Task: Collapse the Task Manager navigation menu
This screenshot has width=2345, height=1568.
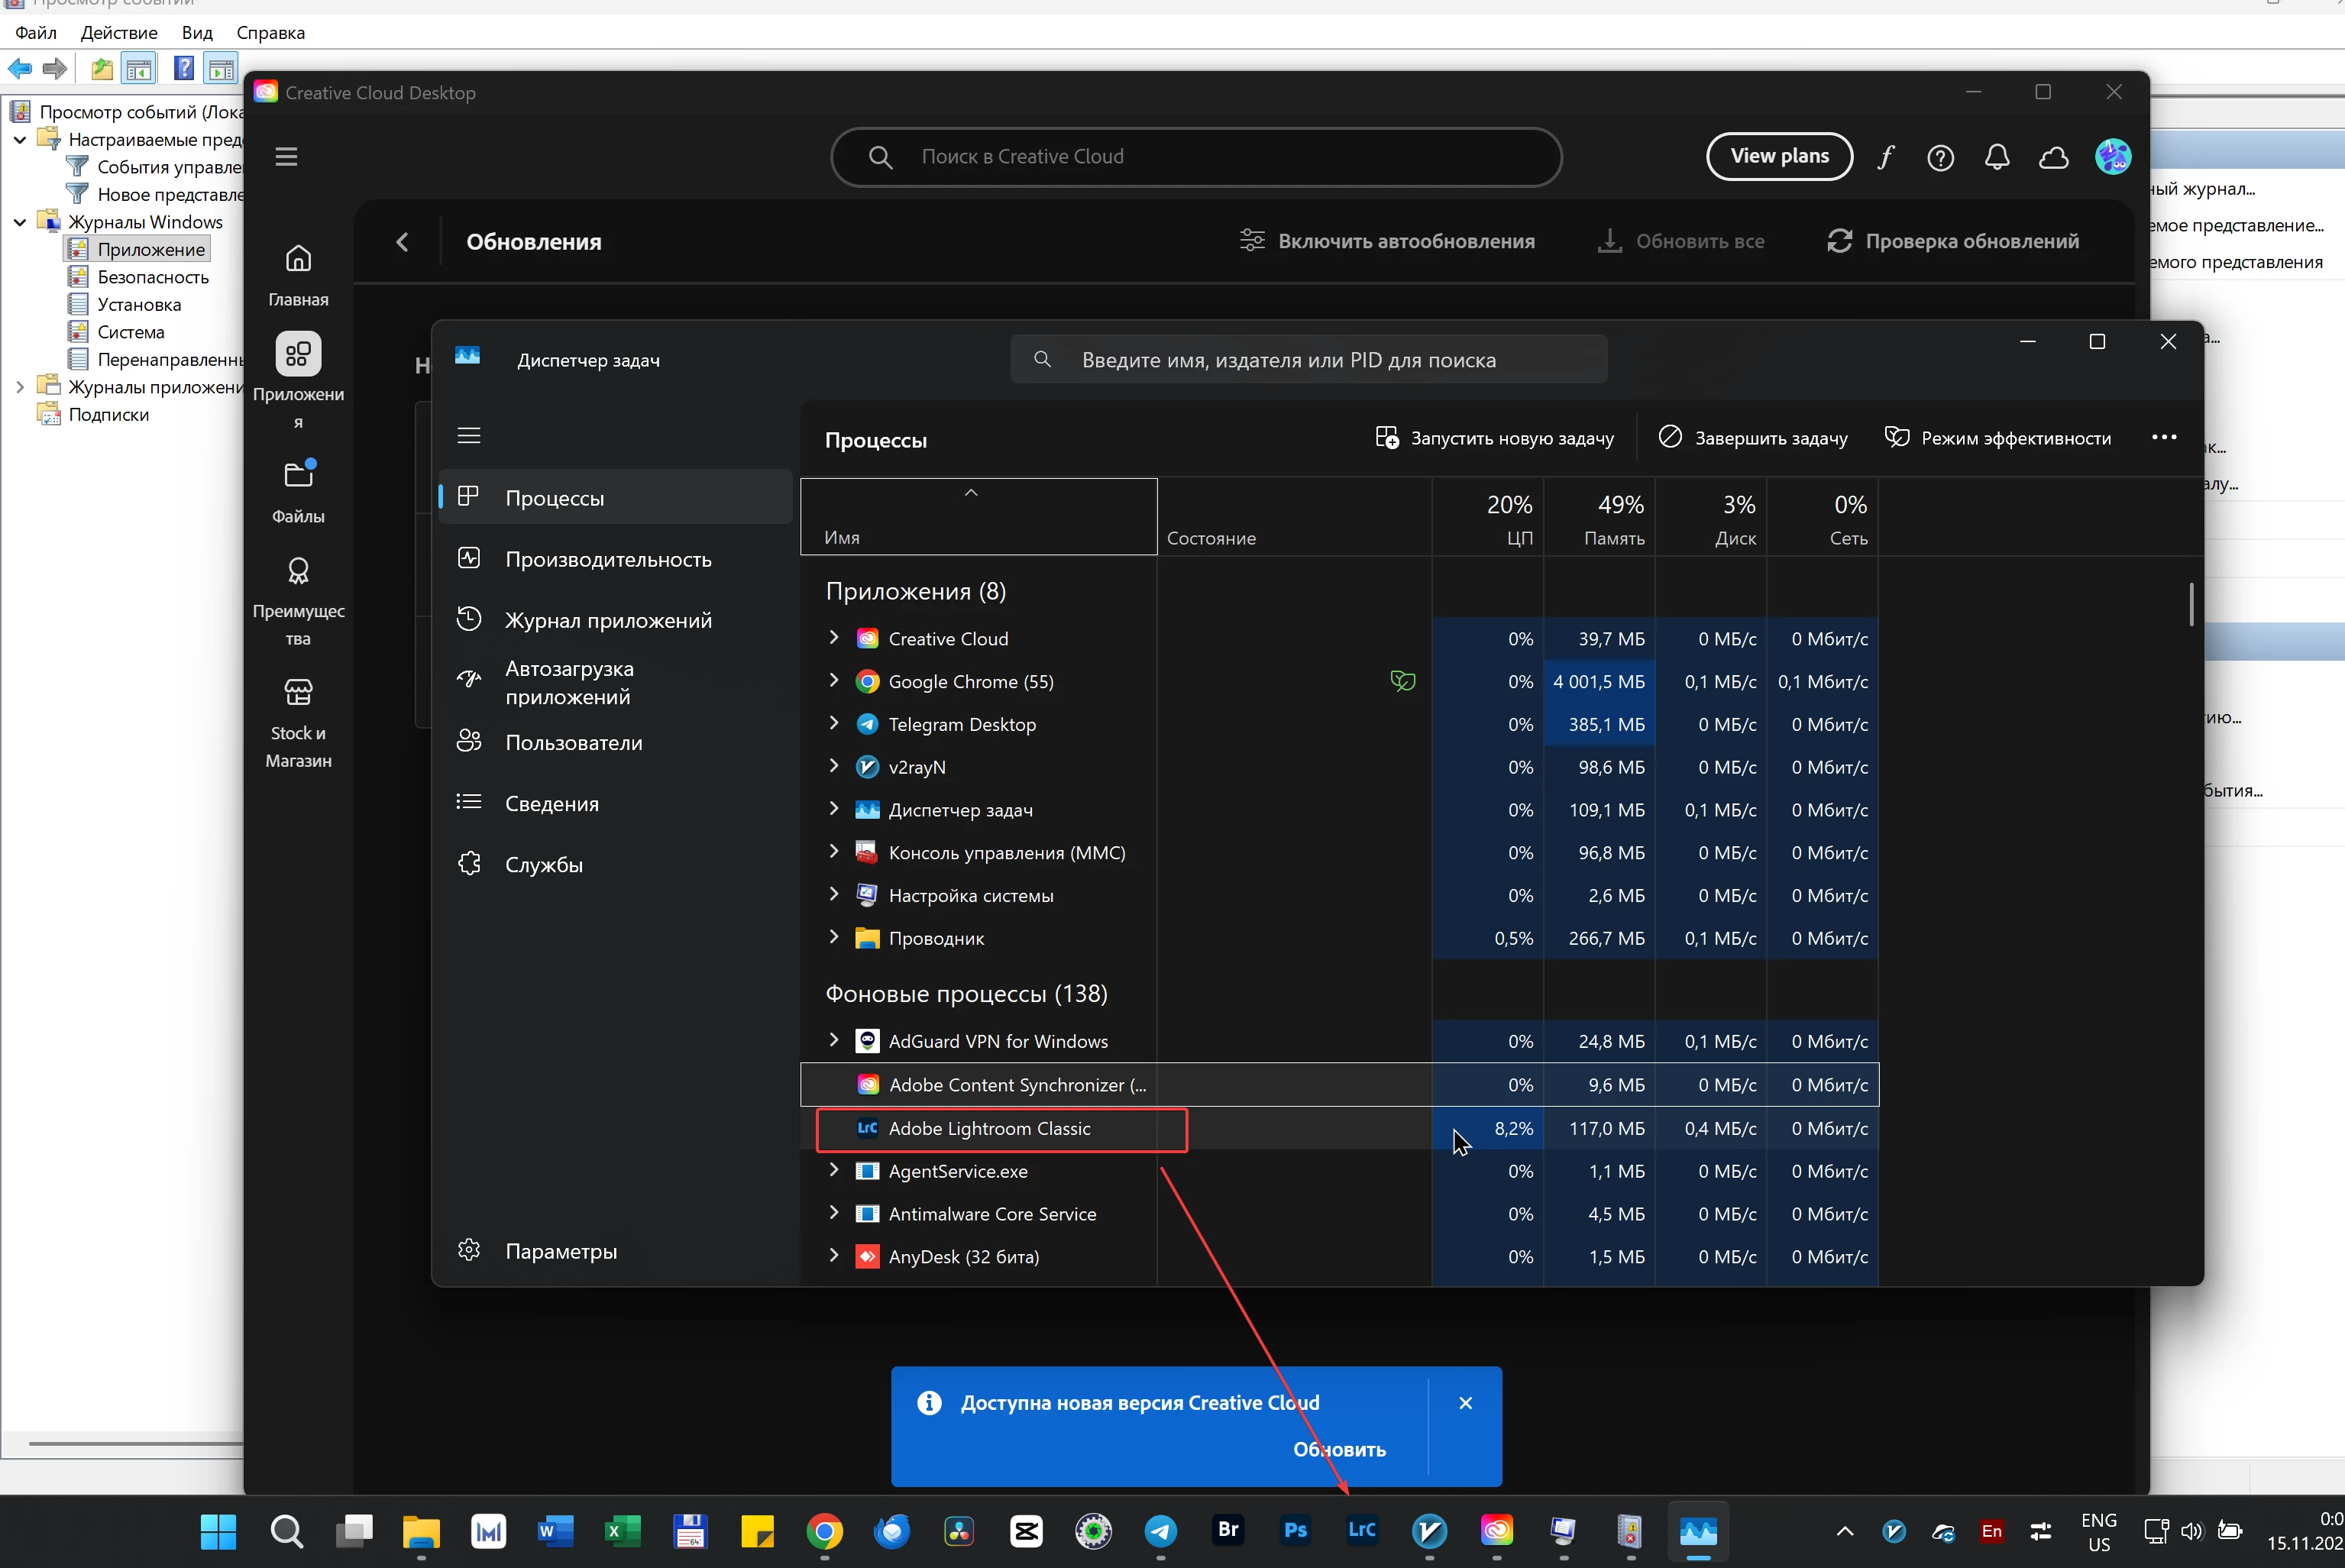Action: (469, 436)
